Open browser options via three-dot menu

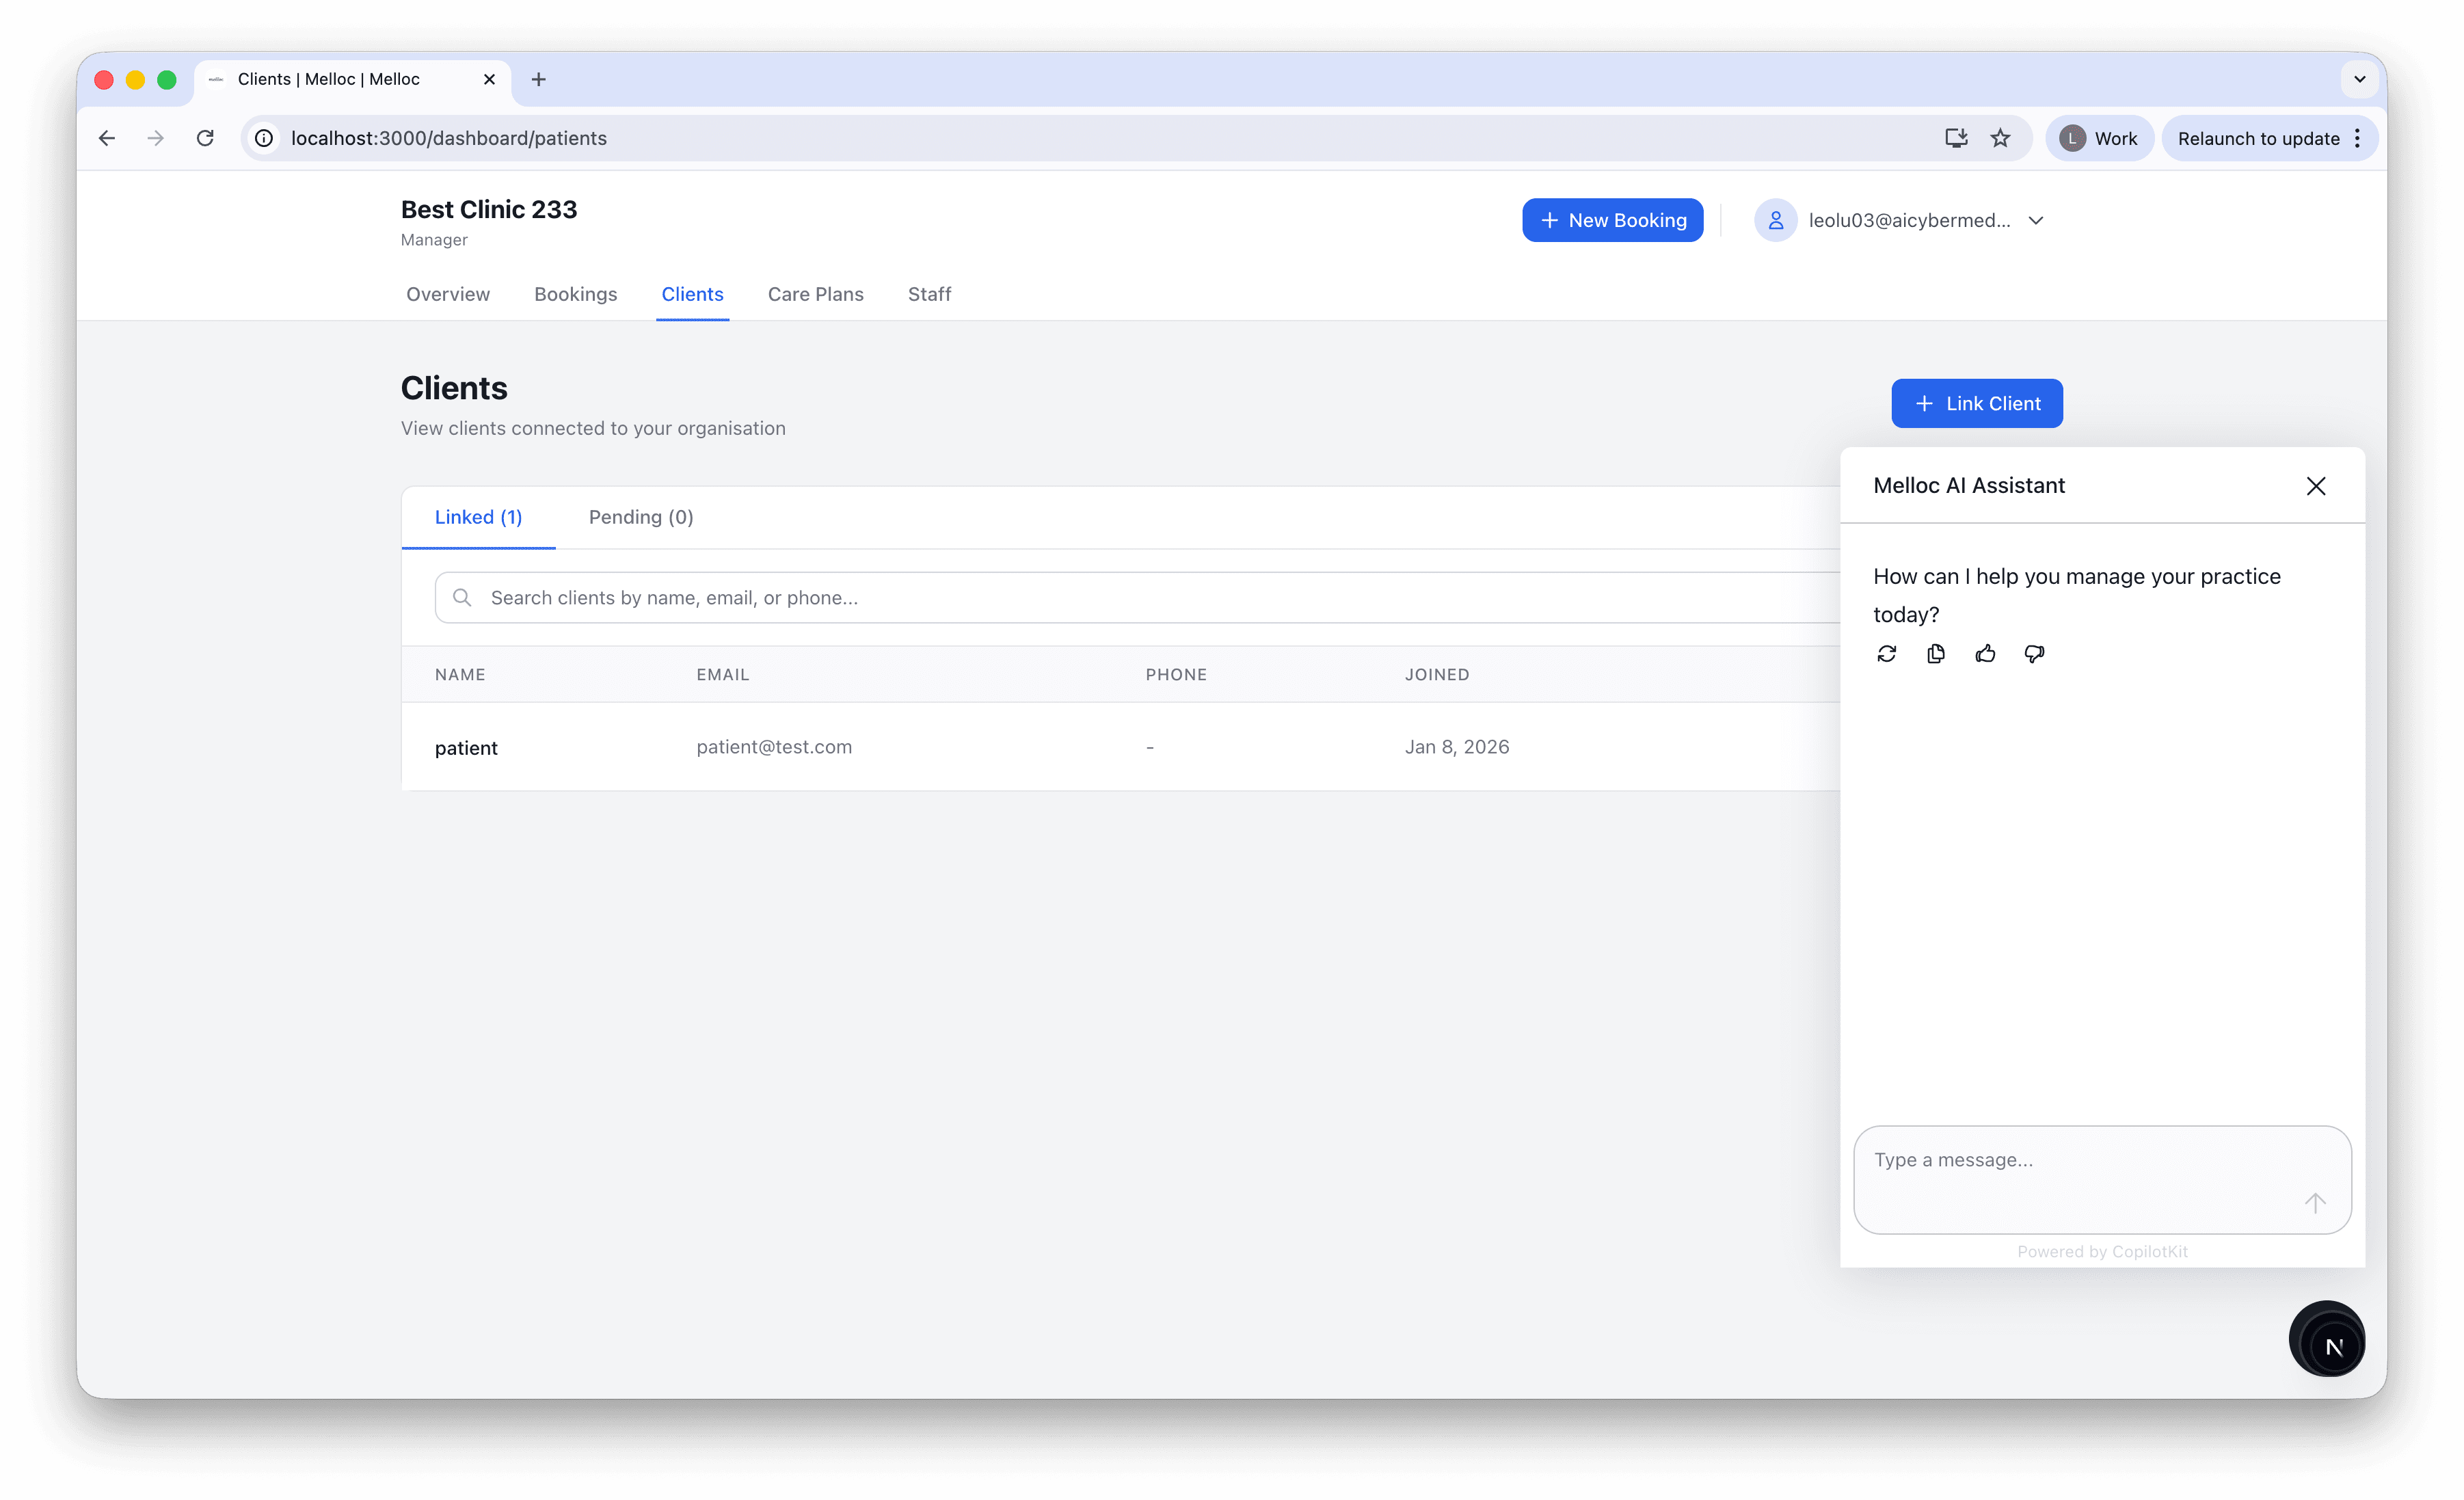coord(2357,138)
